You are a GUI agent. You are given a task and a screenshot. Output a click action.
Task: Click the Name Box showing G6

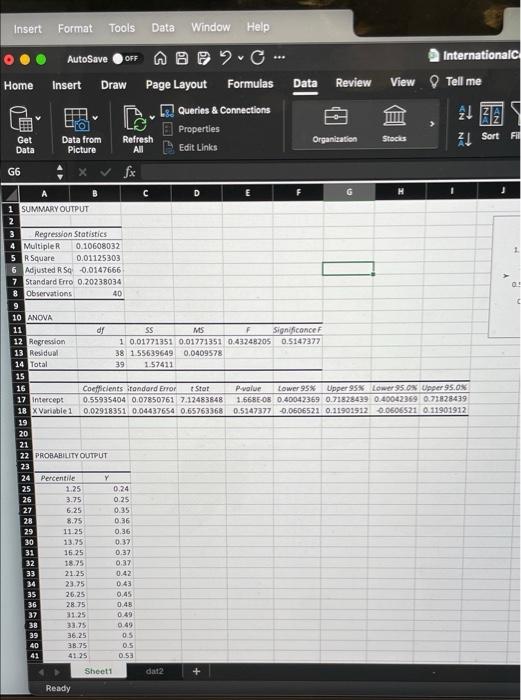click(x=28, y=172)
